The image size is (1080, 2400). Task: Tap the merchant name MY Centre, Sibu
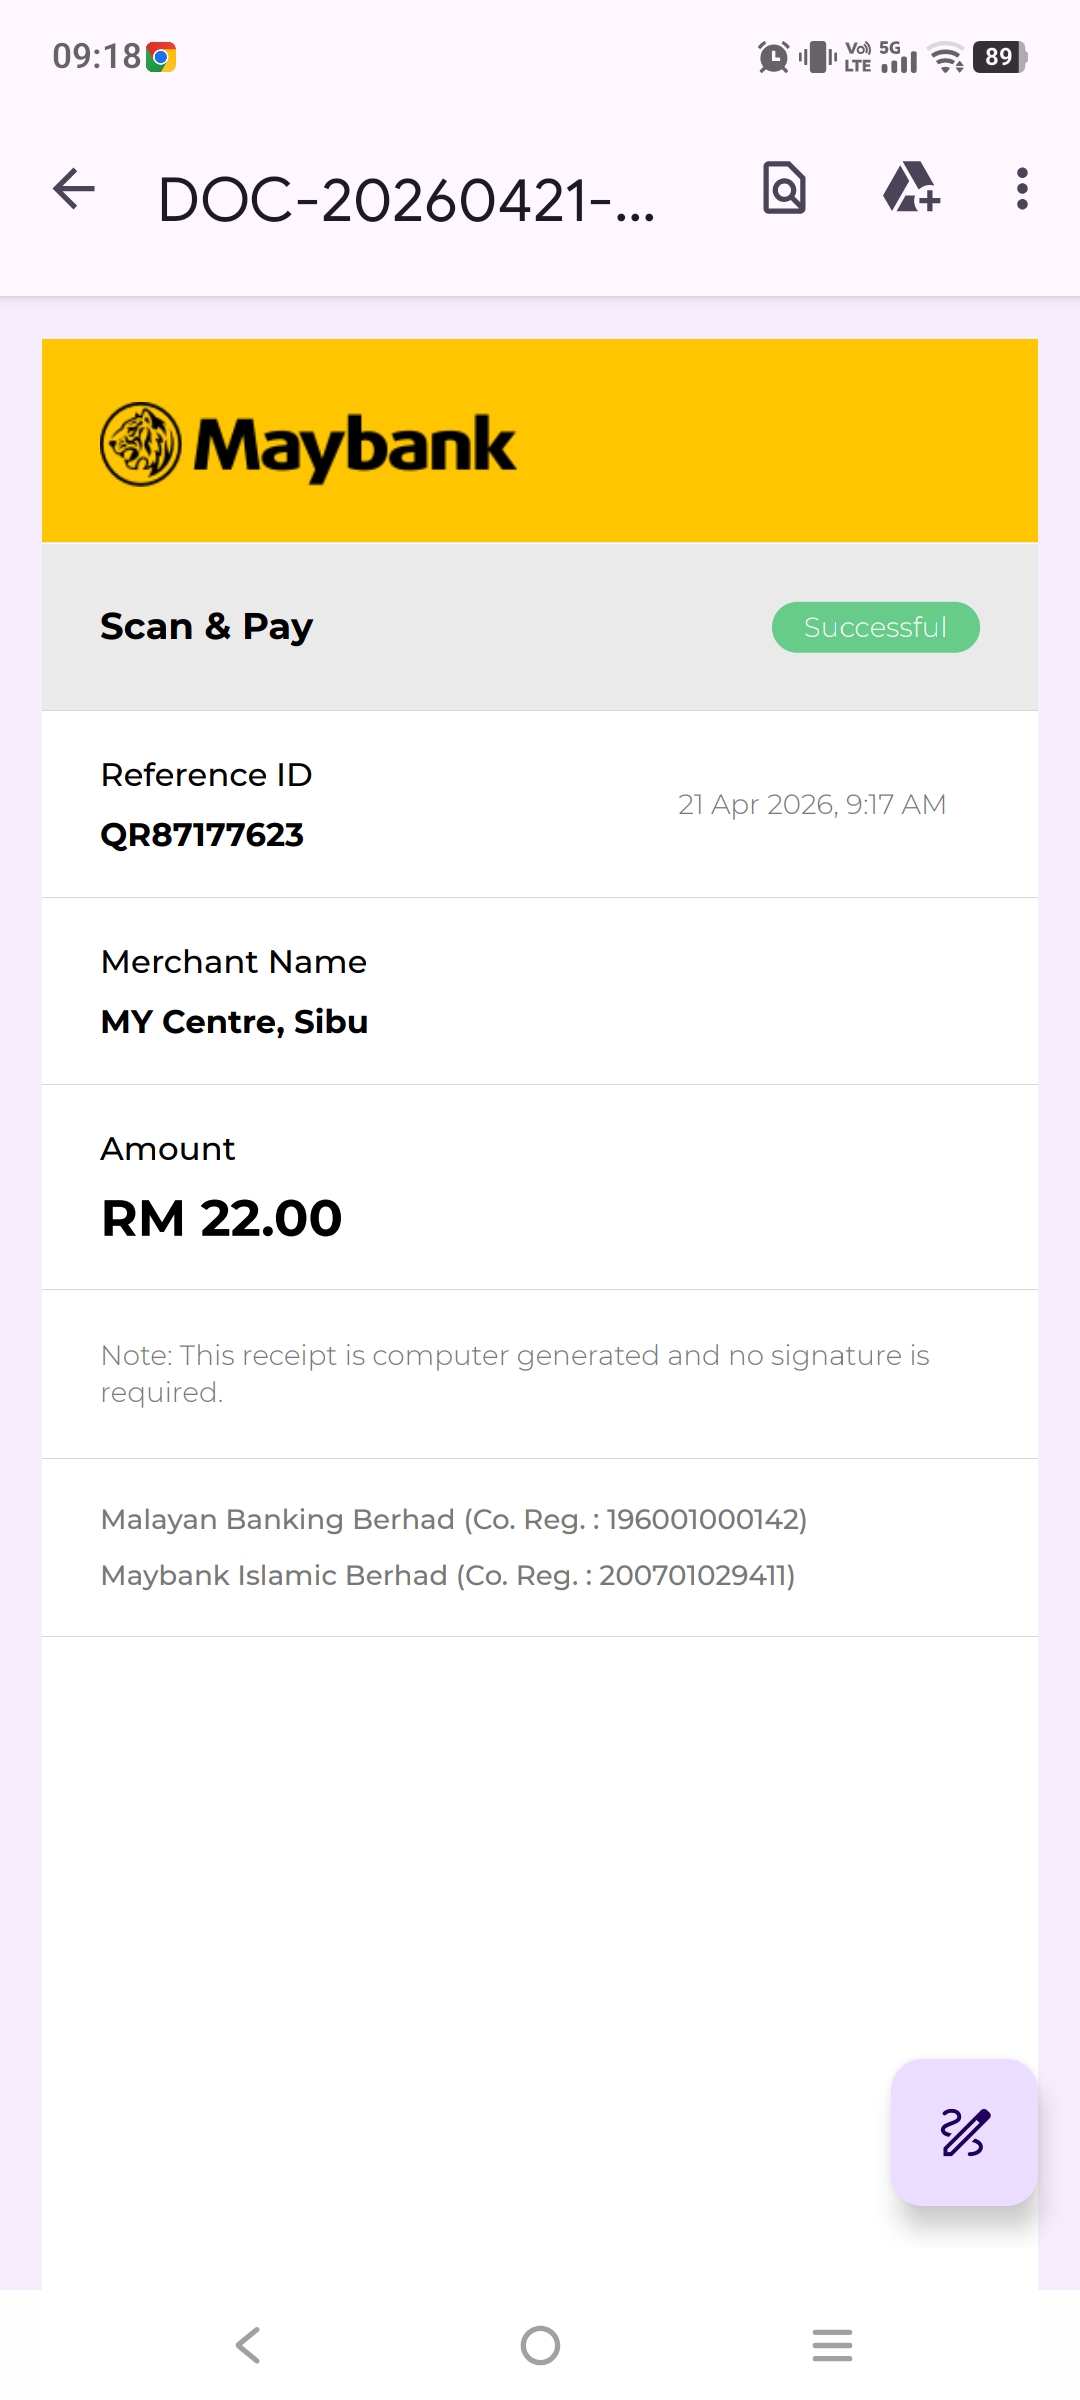[235, 1022]
